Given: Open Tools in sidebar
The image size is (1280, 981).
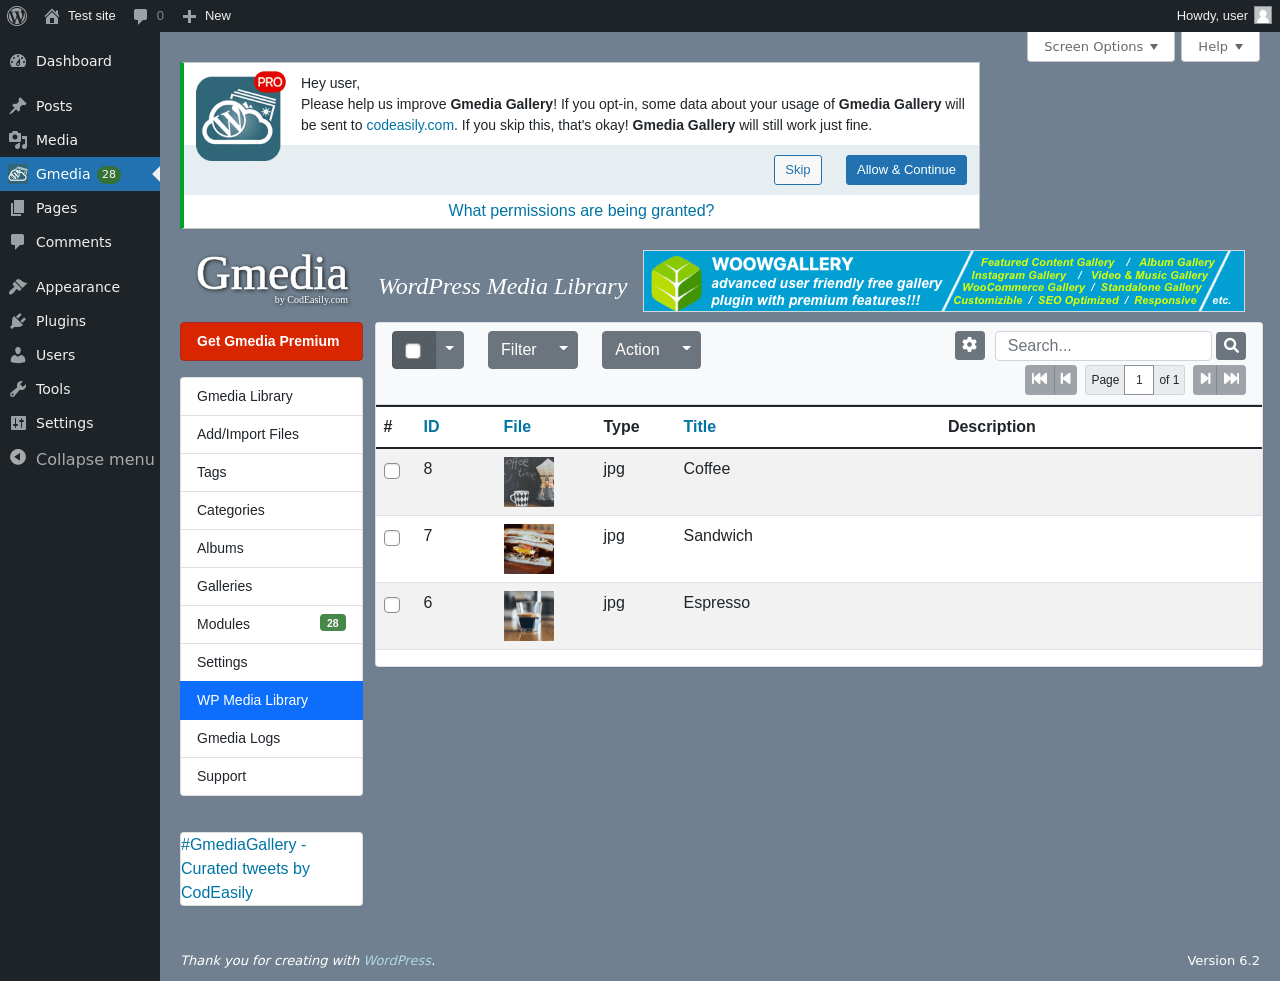Looking at the screenshot, I should [80, 389].
